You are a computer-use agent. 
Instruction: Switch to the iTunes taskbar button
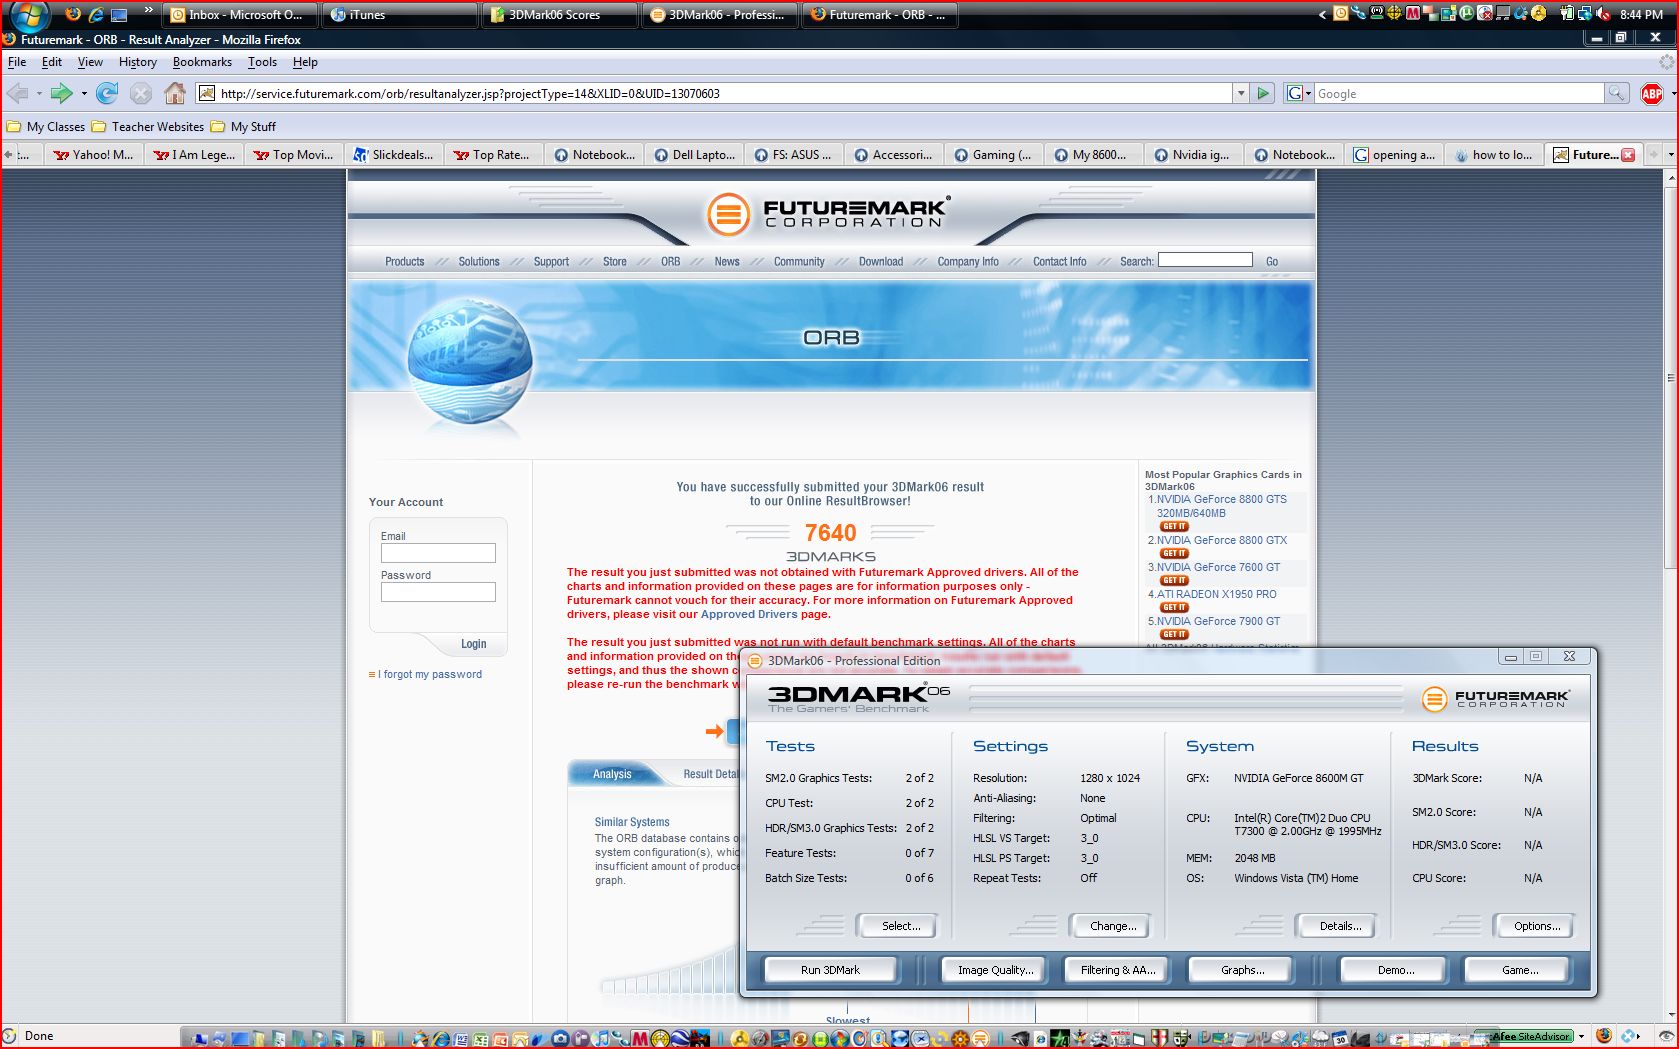coord(400,14)
